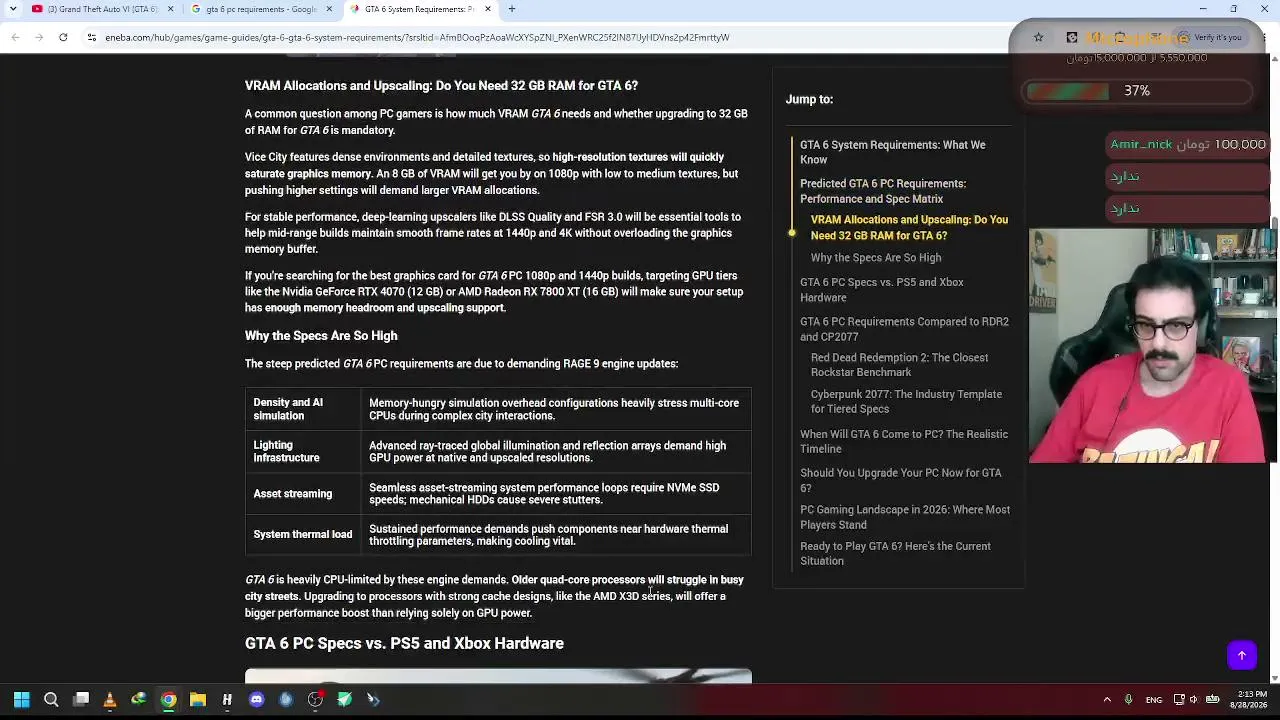This screenshot has width=1280, height=720.
Task: Open File Explorer from the taskbar
Action: coord(198,700)
